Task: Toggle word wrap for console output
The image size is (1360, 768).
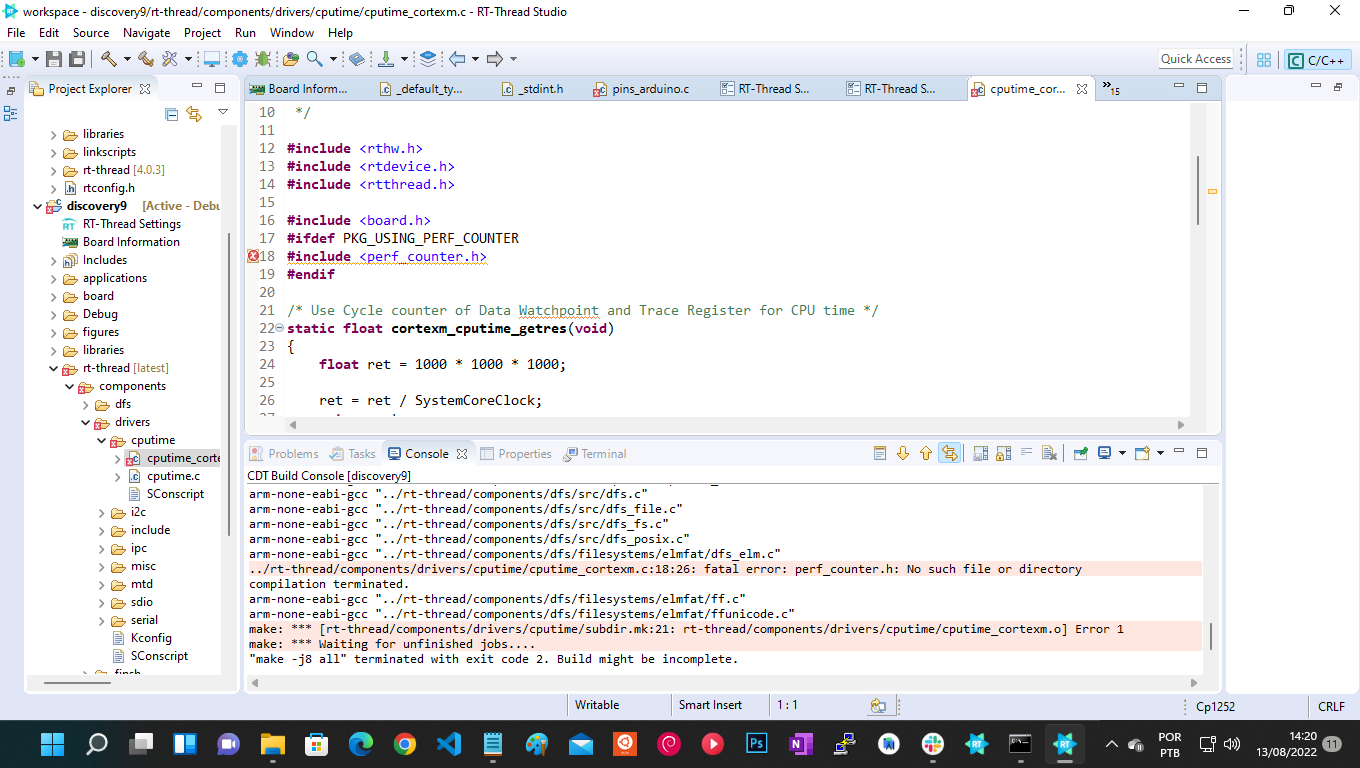Action: point(1026,452)
